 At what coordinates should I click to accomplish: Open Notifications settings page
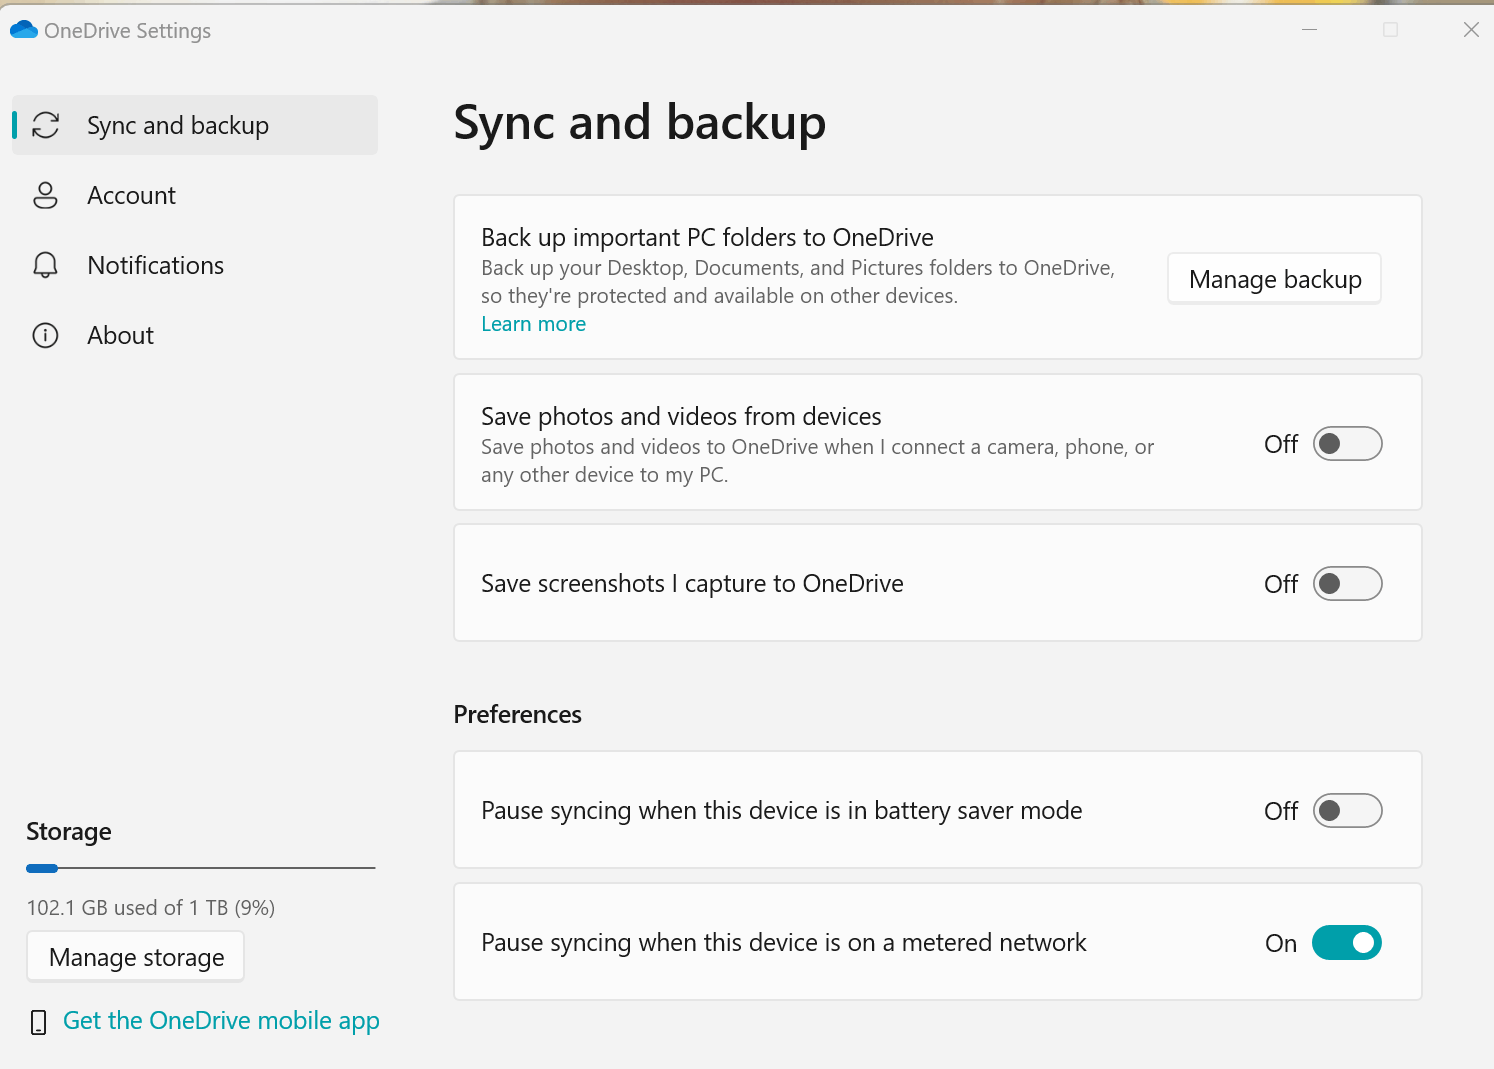point(195,265)
